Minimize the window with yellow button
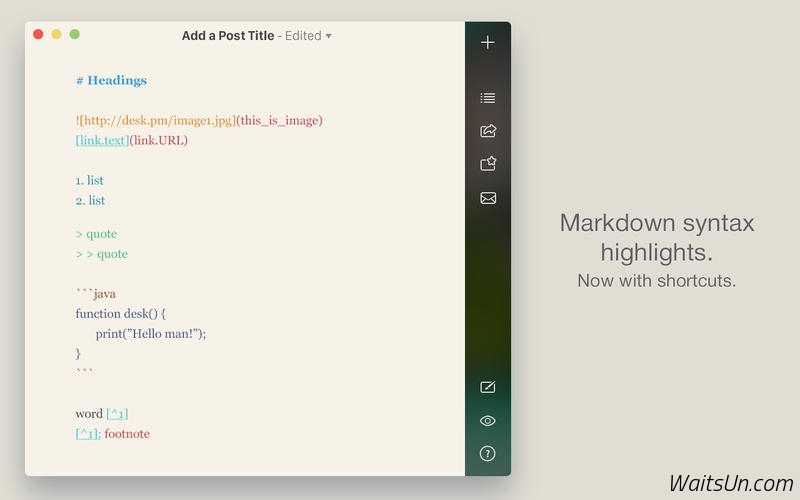This screenshot has width=800, height=500. 56,34
